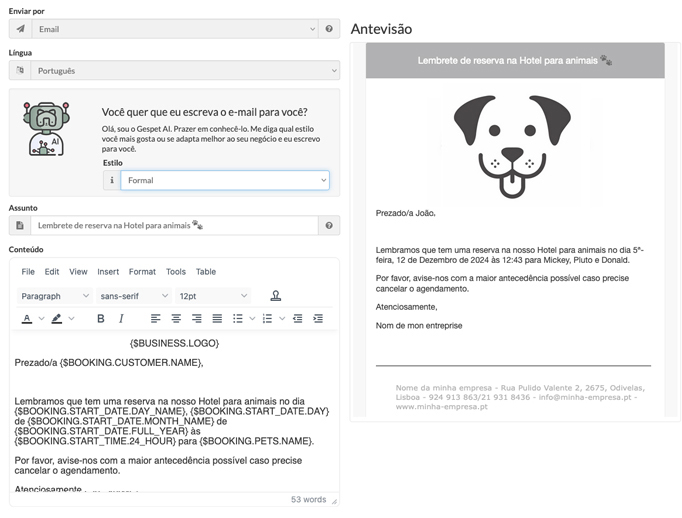682x518 pixels.
Task: Expand numbered list style arrow
Action: click(x=282, y=318)
